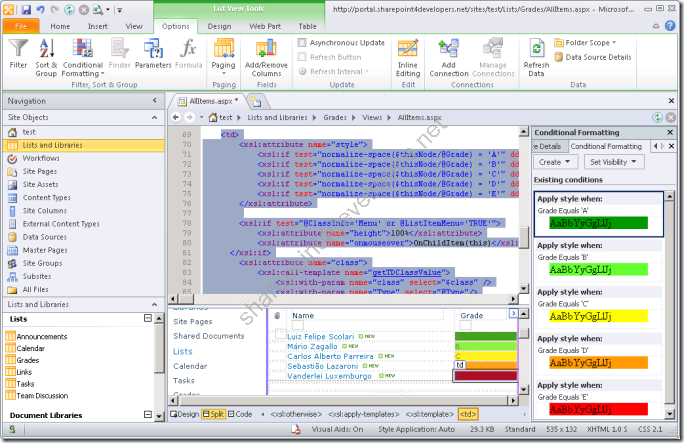Screen dimensions: 684x443
Task: Switch to Code view
Action: [x=240, y=414]
